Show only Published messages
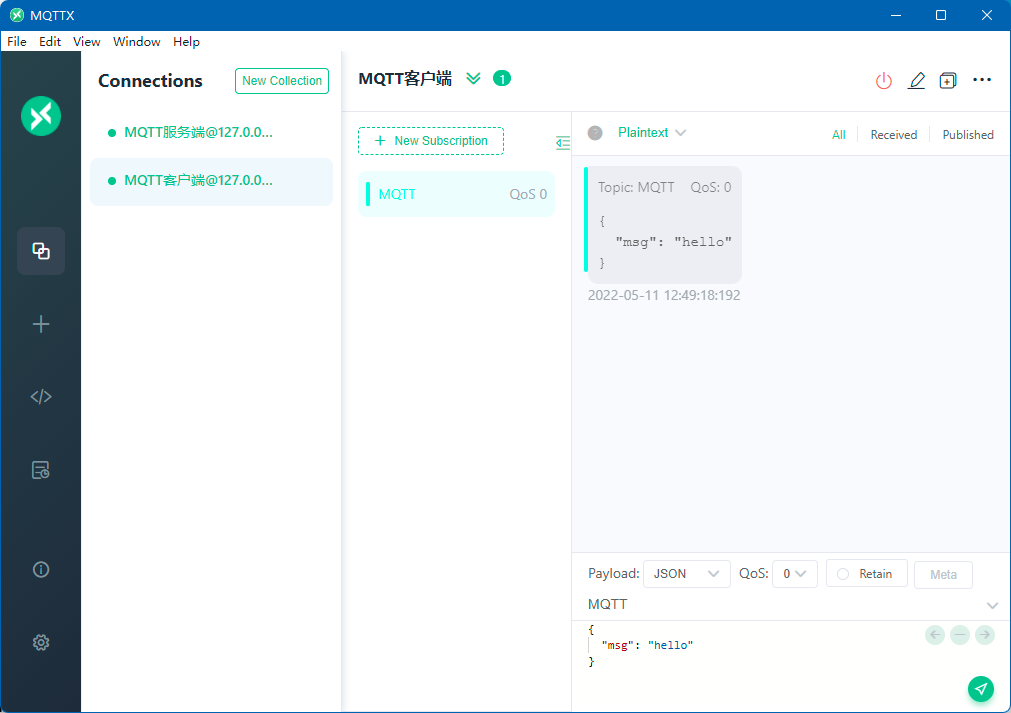Viewport: 1011px width, 713px height. (x=968, y=135)
